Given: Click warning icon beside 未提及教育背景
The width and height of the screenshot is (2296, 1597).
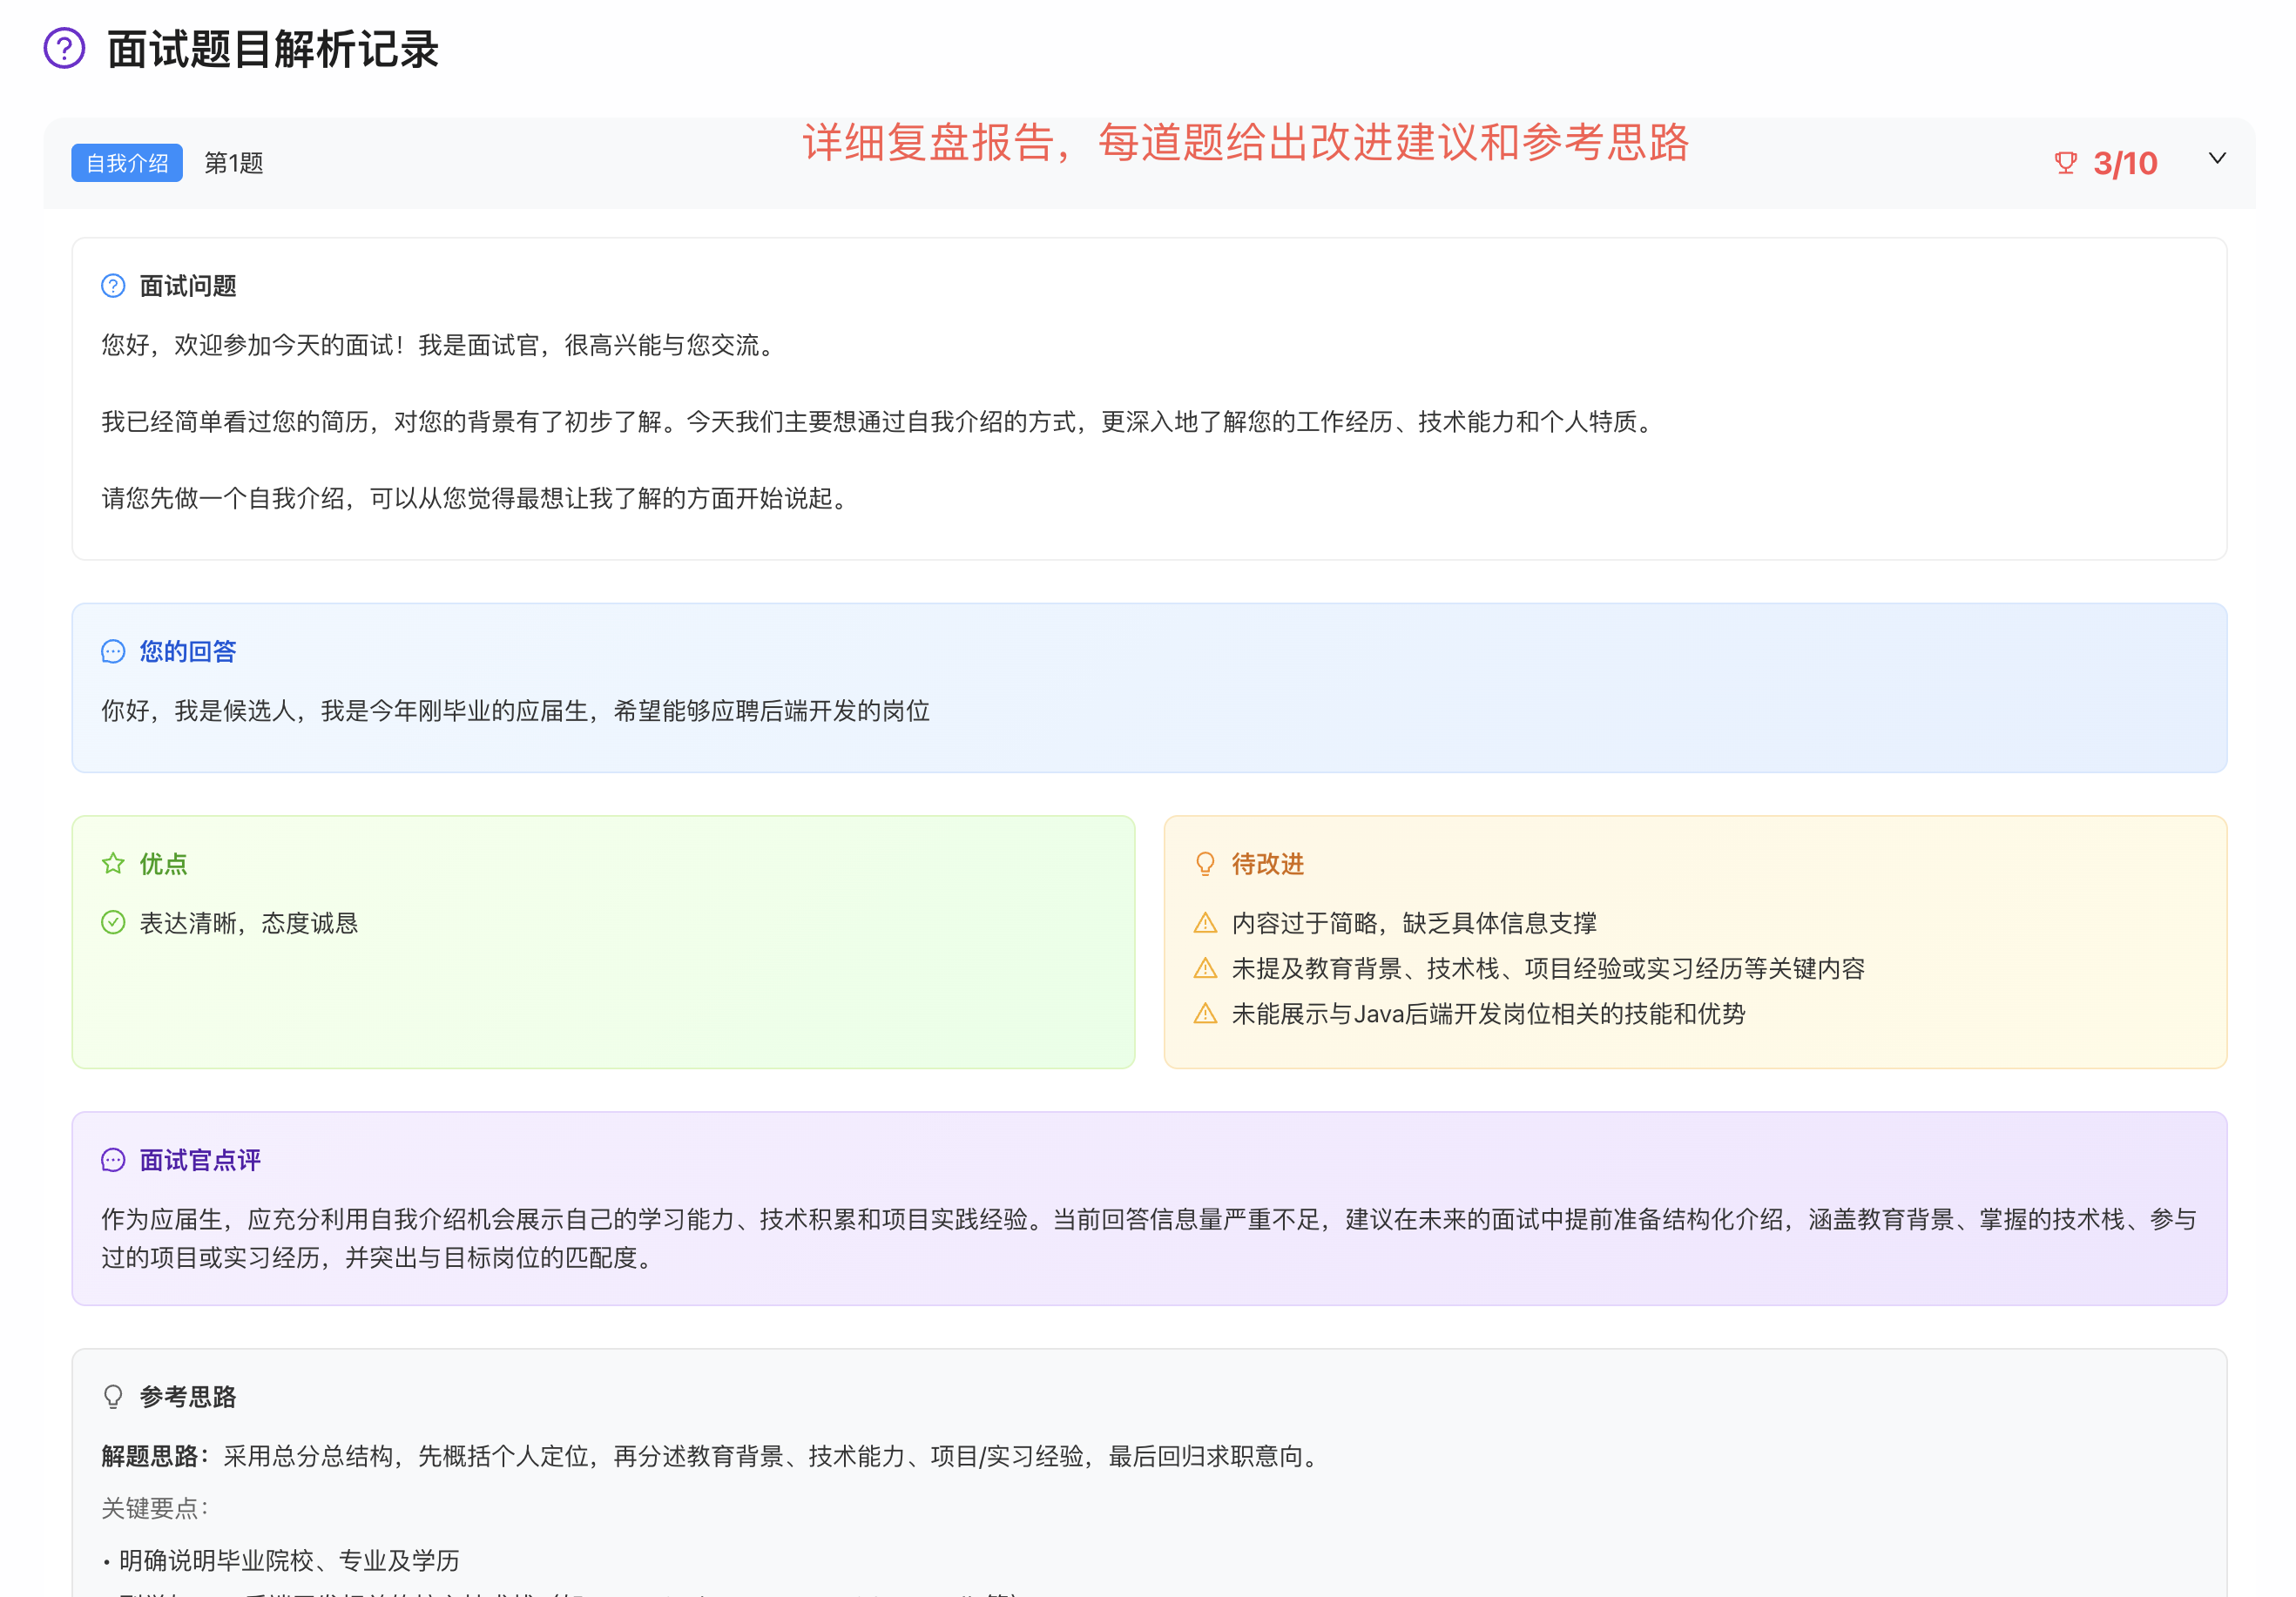Looking at the screenshot, I should point(1205,968).
